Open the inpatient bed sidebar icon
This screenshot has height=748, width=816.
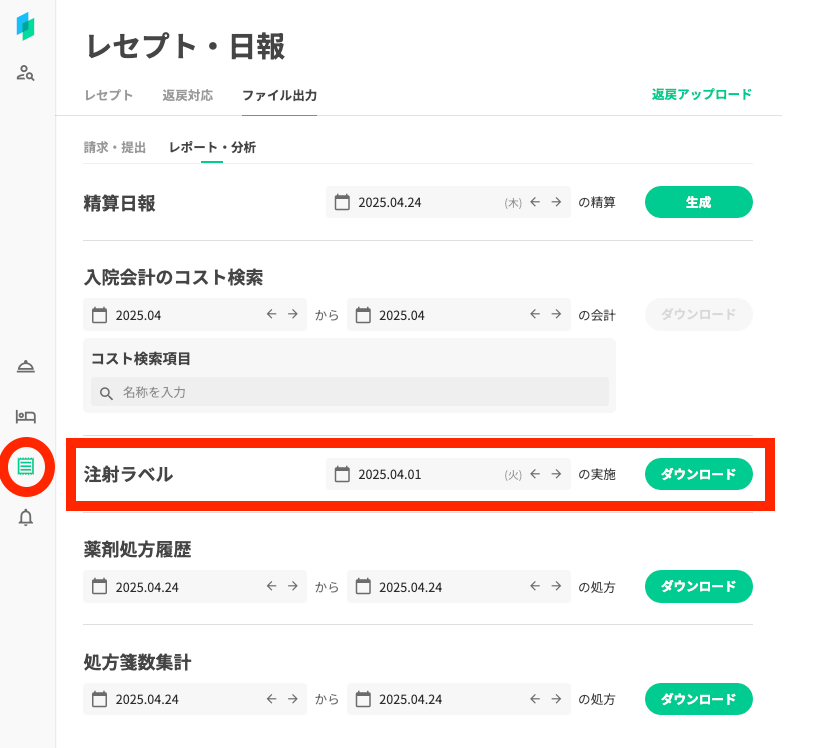click(x=26, y=416)
